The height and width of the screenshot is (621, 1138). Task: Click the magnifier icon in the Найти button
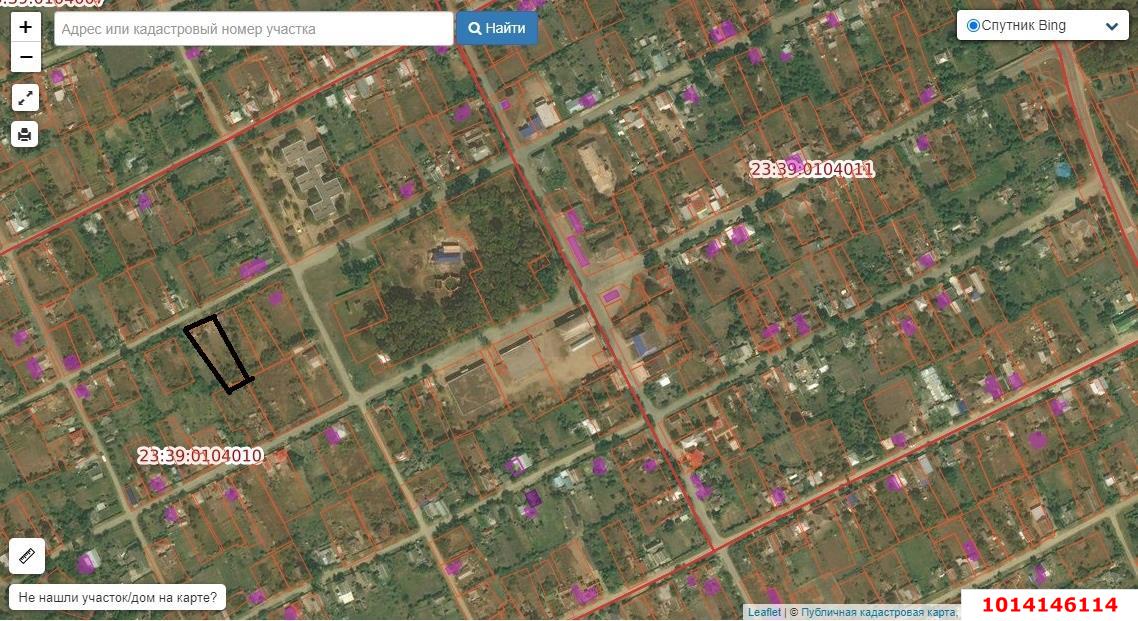coord(475,29)
